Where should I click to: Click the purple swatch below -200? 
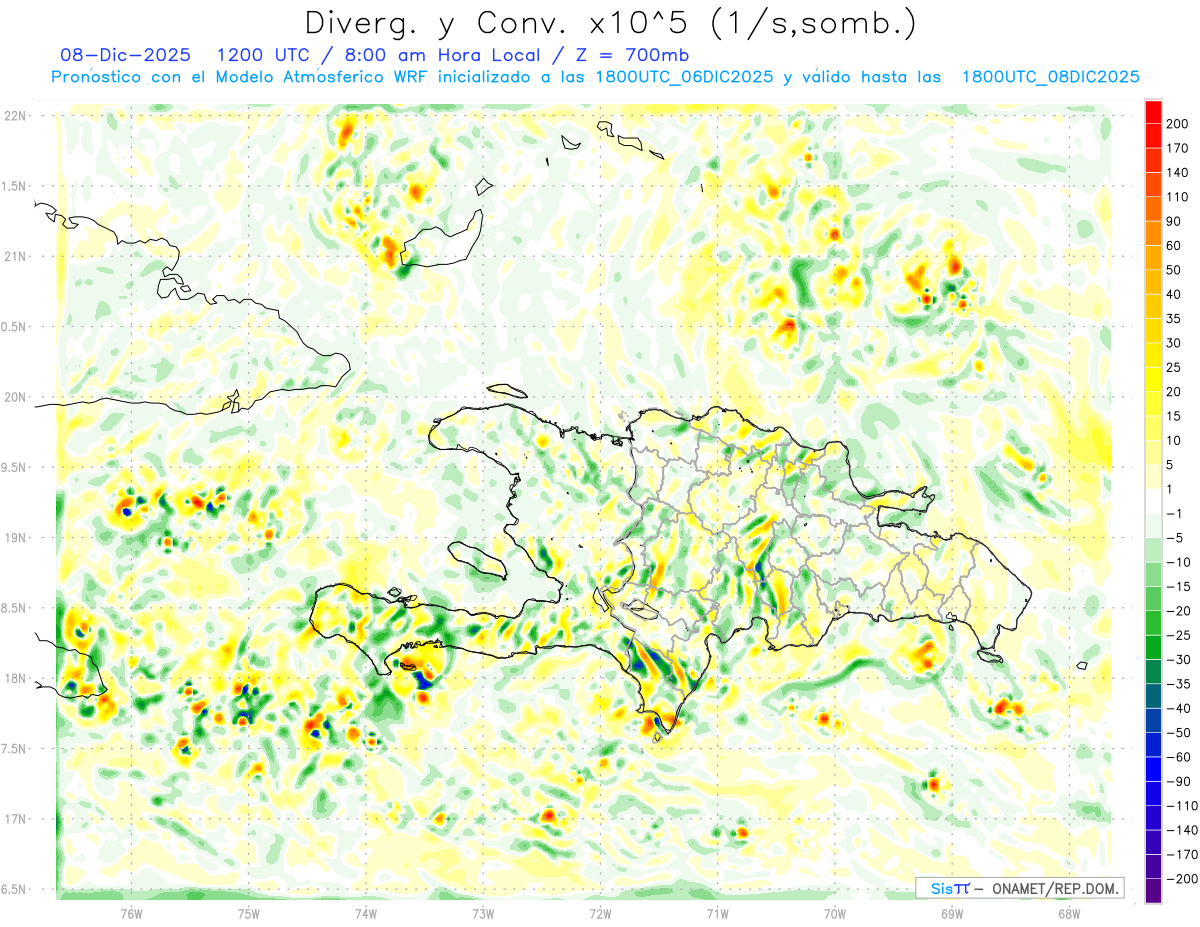click(1153, 890)
